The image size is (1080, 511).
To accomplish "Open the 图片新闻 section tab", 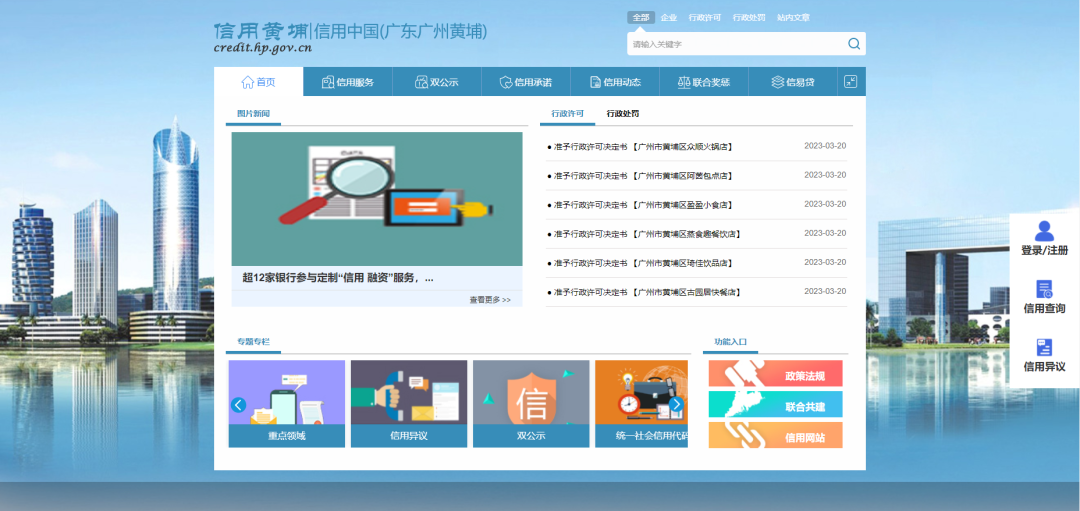I will pyautogui.click(x=253, y=114).
